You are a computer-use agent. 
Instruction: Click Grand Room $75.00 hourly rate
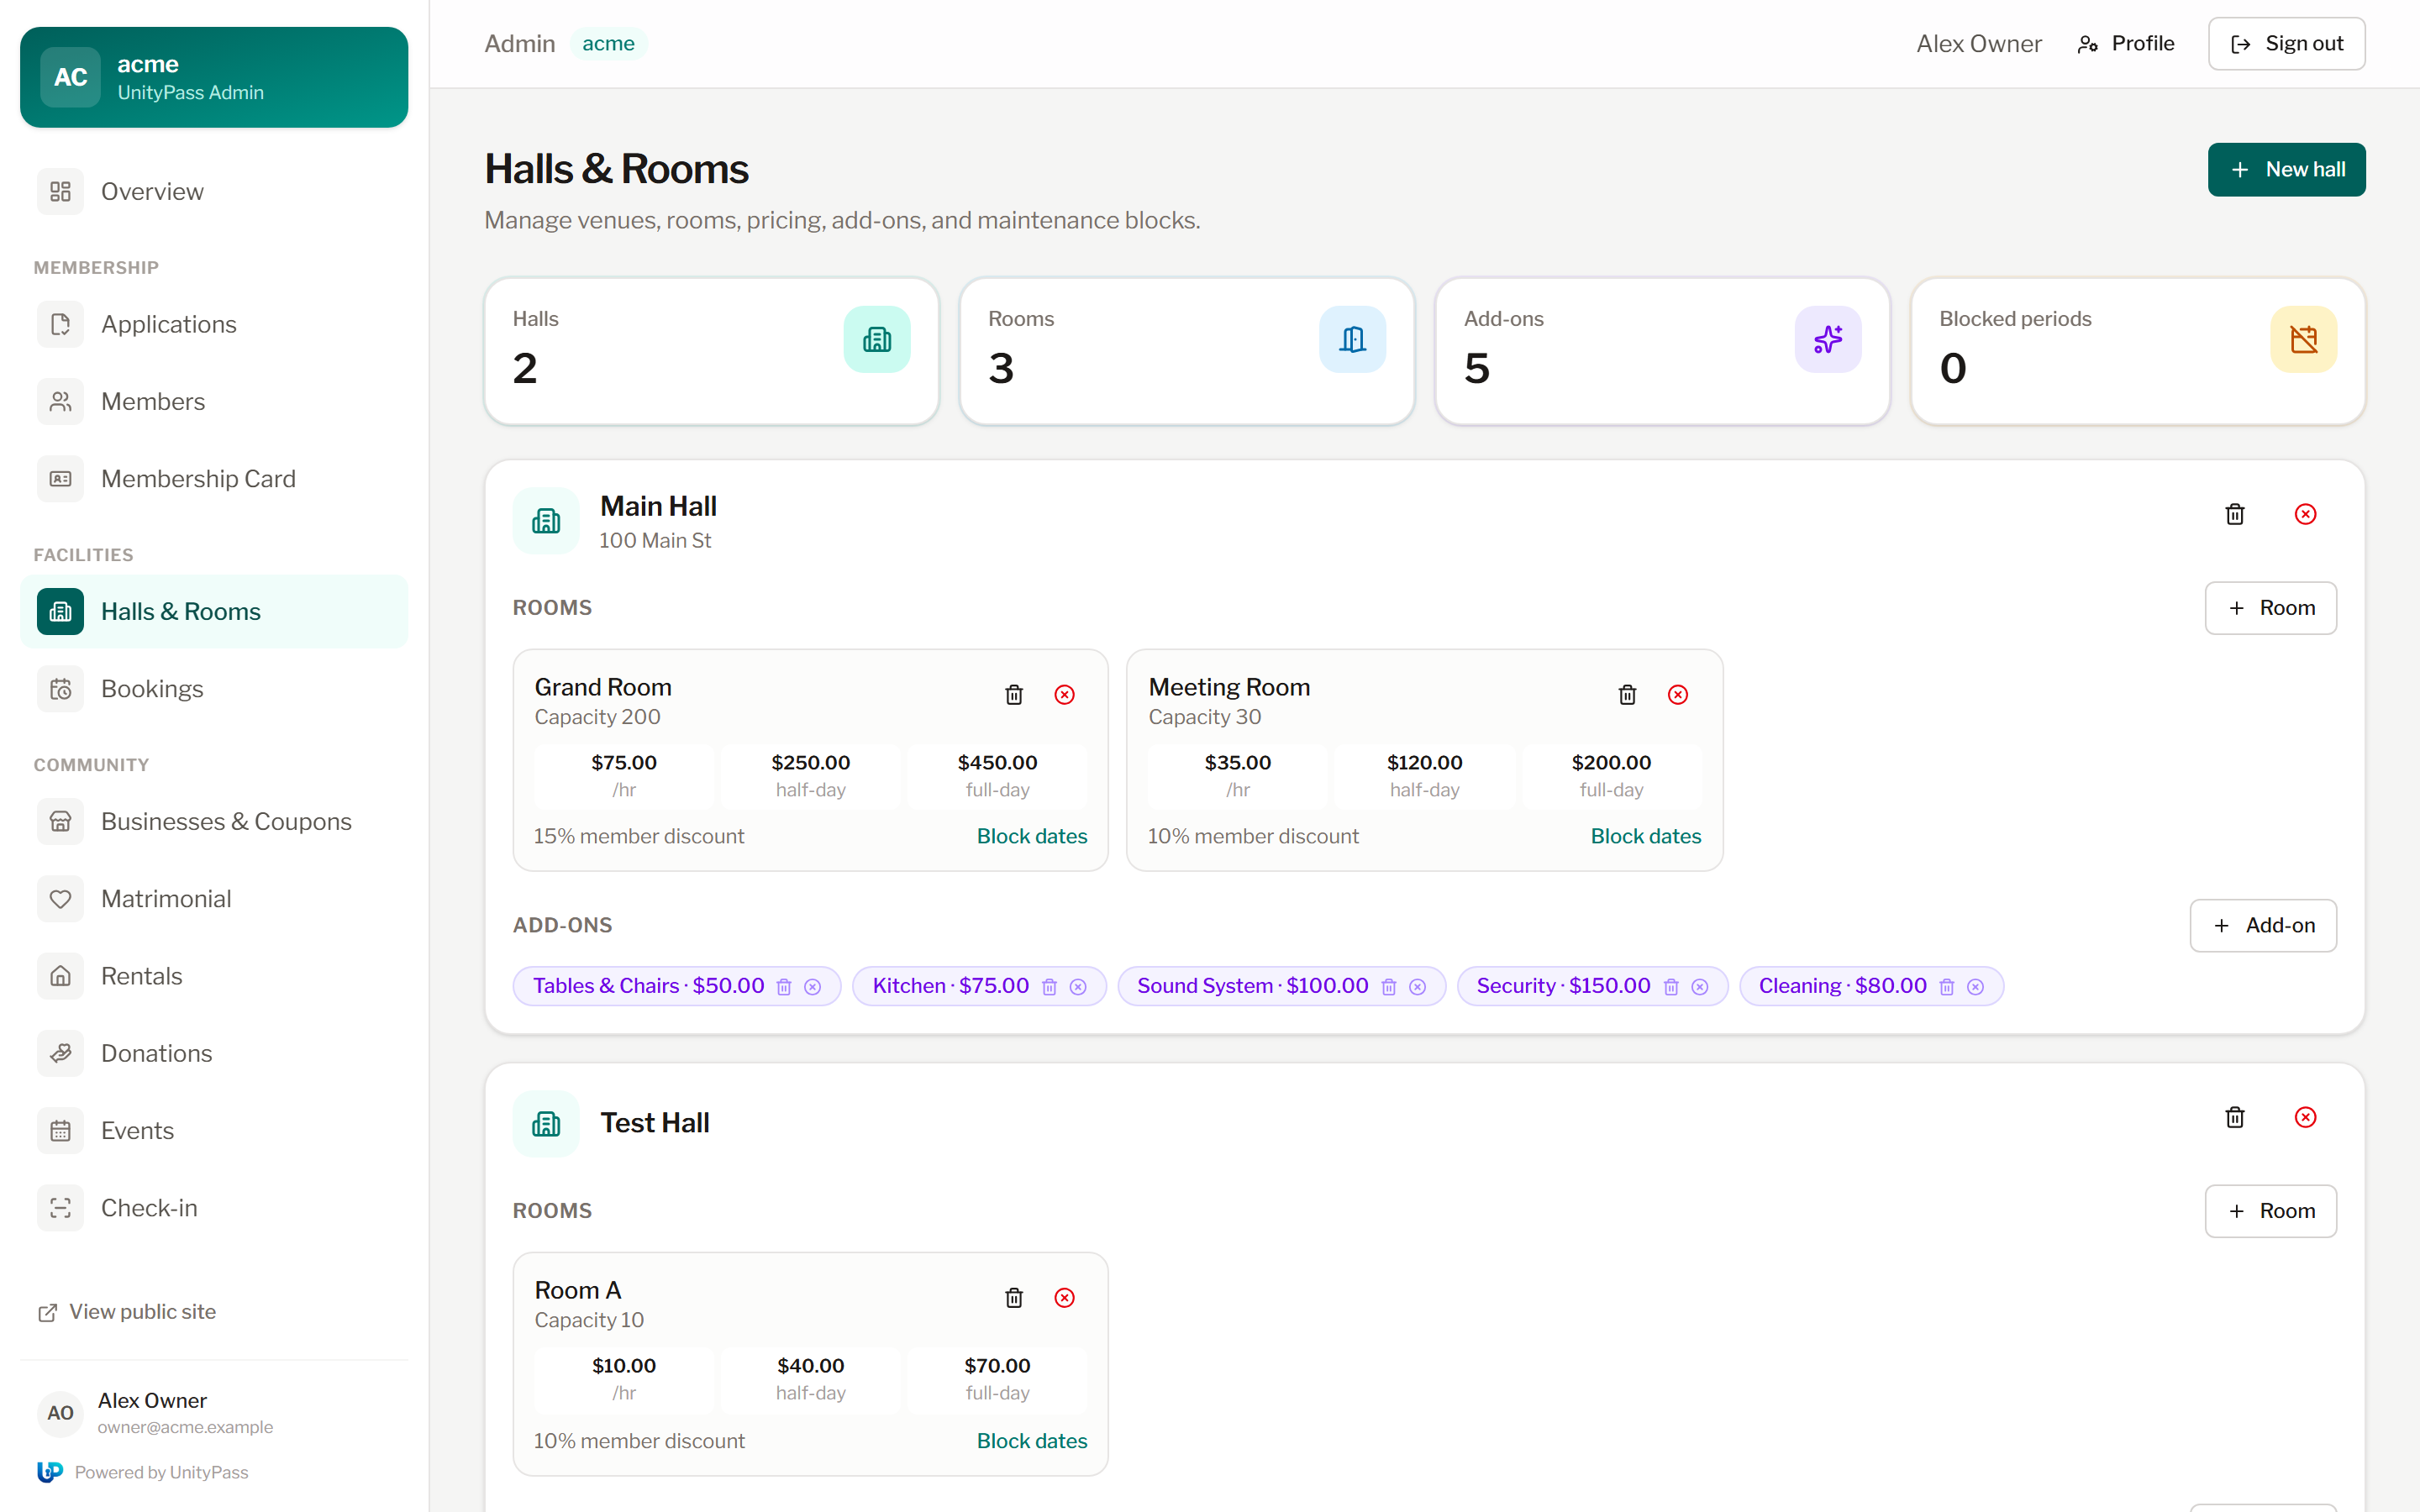coord(624,775)
